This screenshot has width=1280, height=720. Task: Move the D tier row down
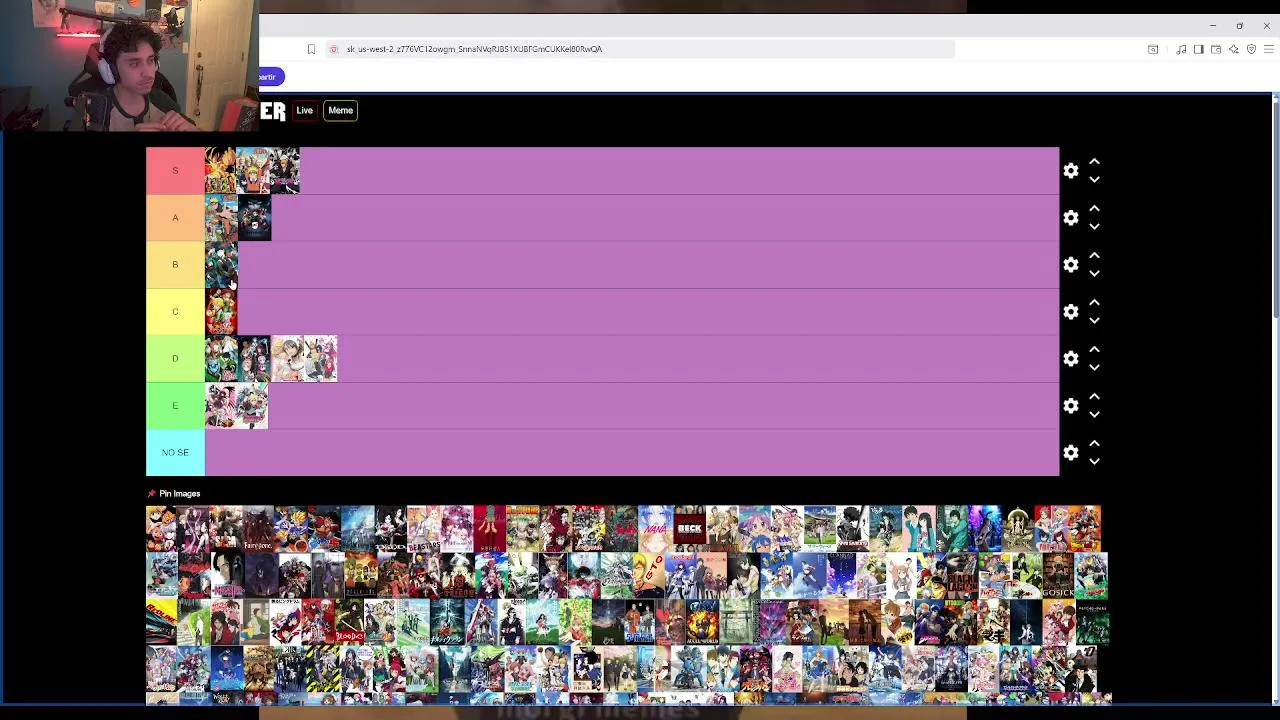(1094, 368)
